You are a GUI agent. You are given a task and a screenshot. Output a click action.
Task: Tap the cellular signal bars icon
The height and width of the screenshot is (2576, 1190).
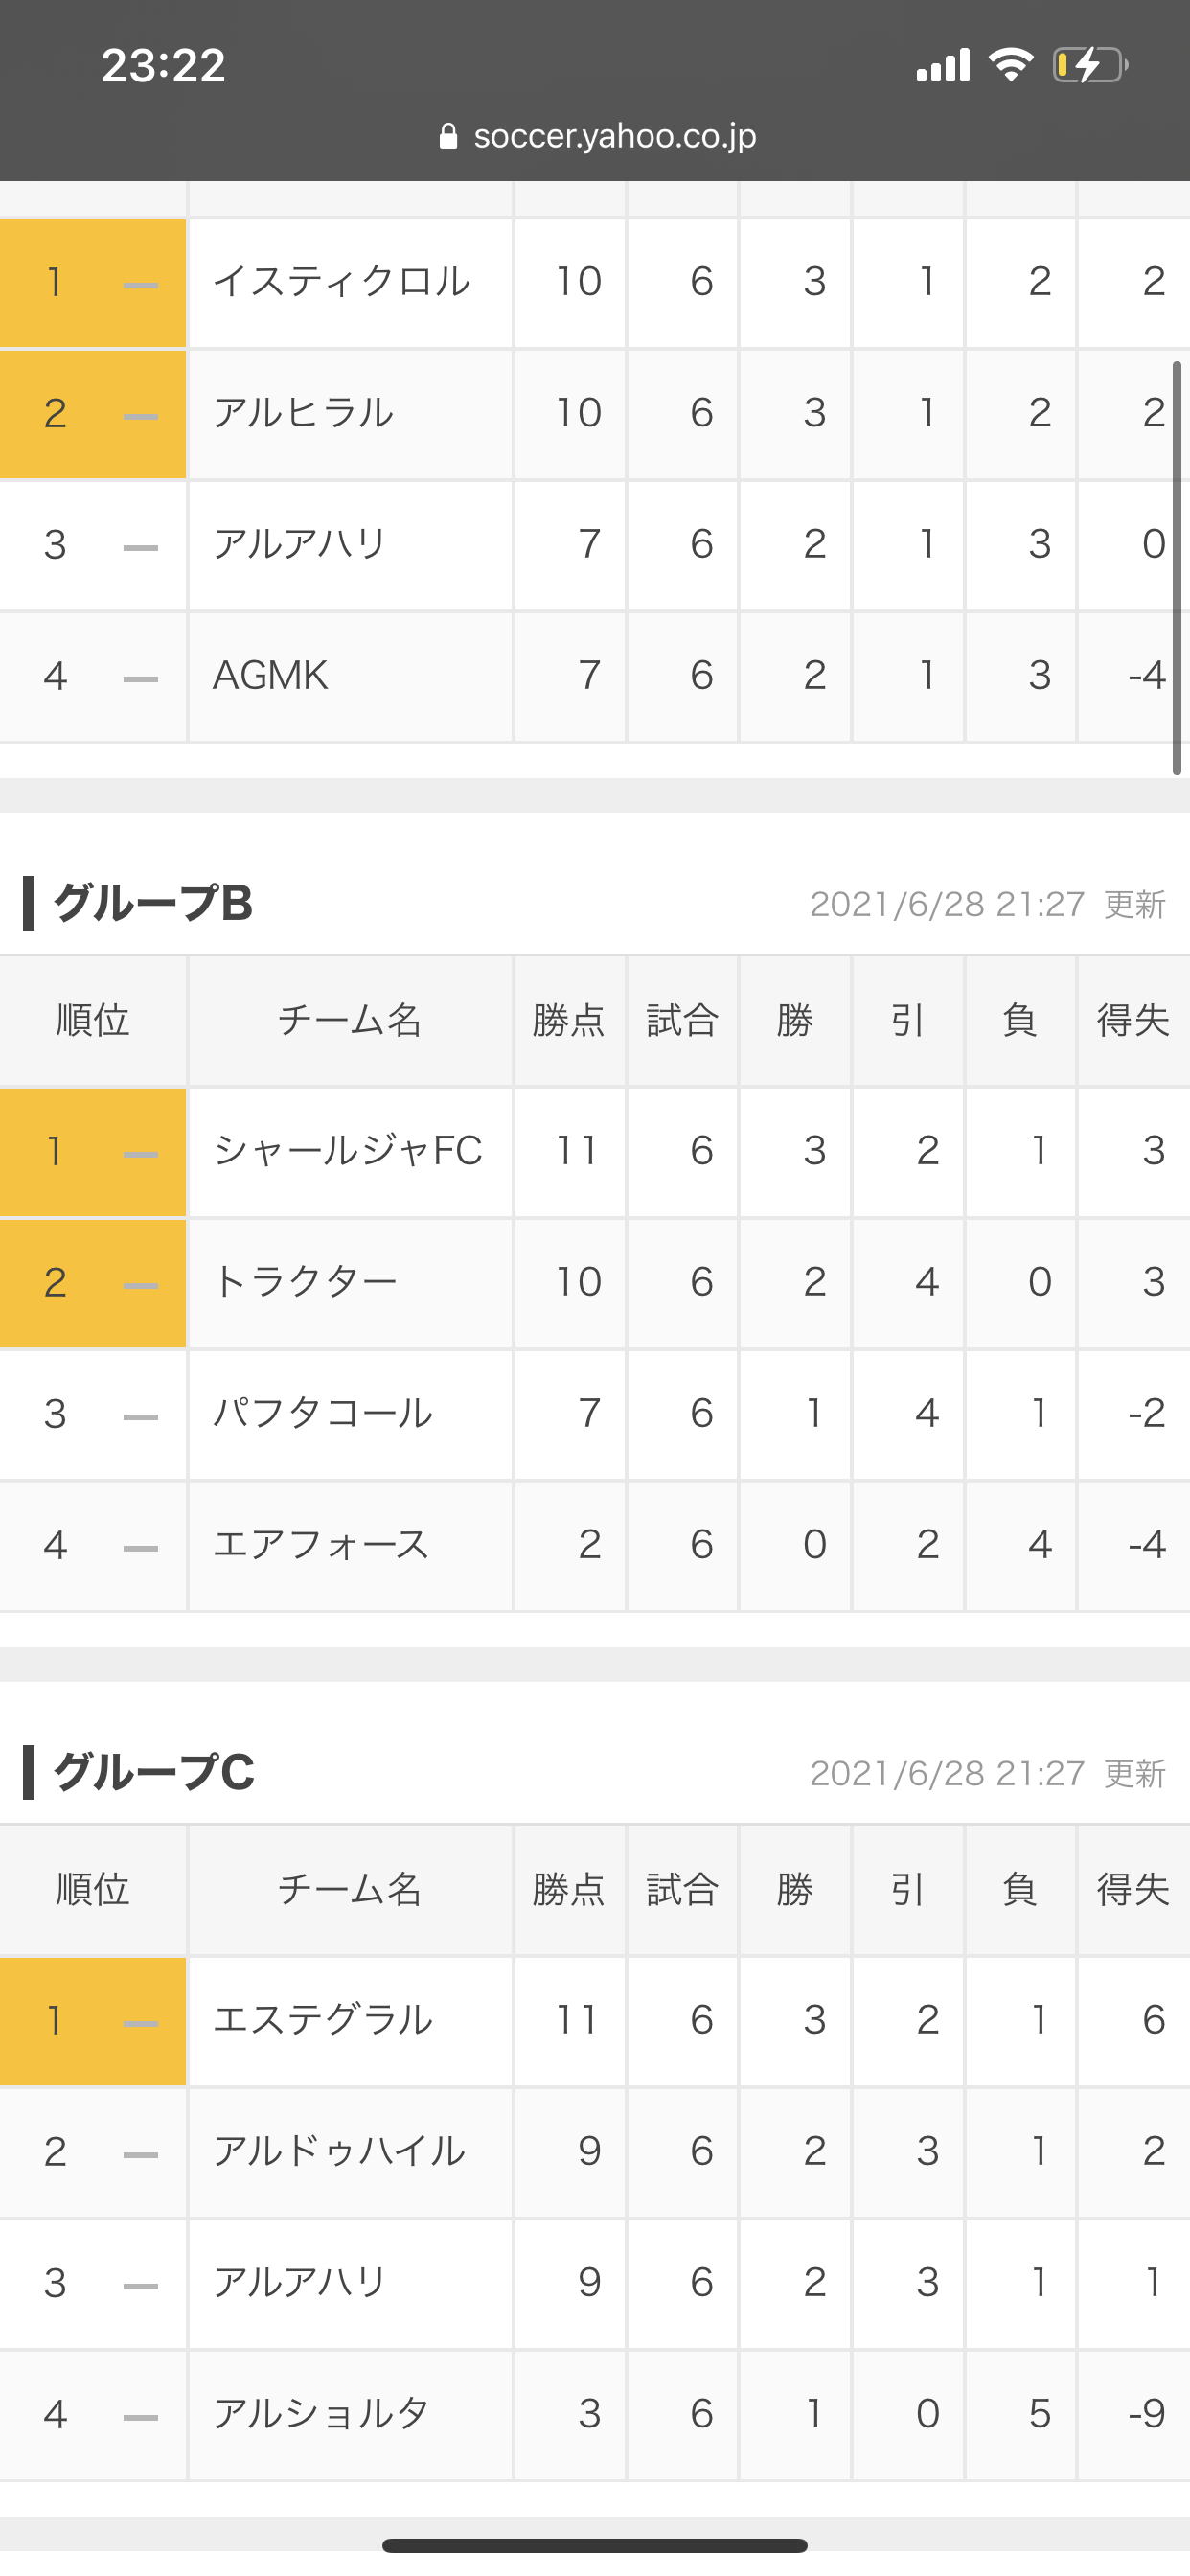tap(943, 65)
